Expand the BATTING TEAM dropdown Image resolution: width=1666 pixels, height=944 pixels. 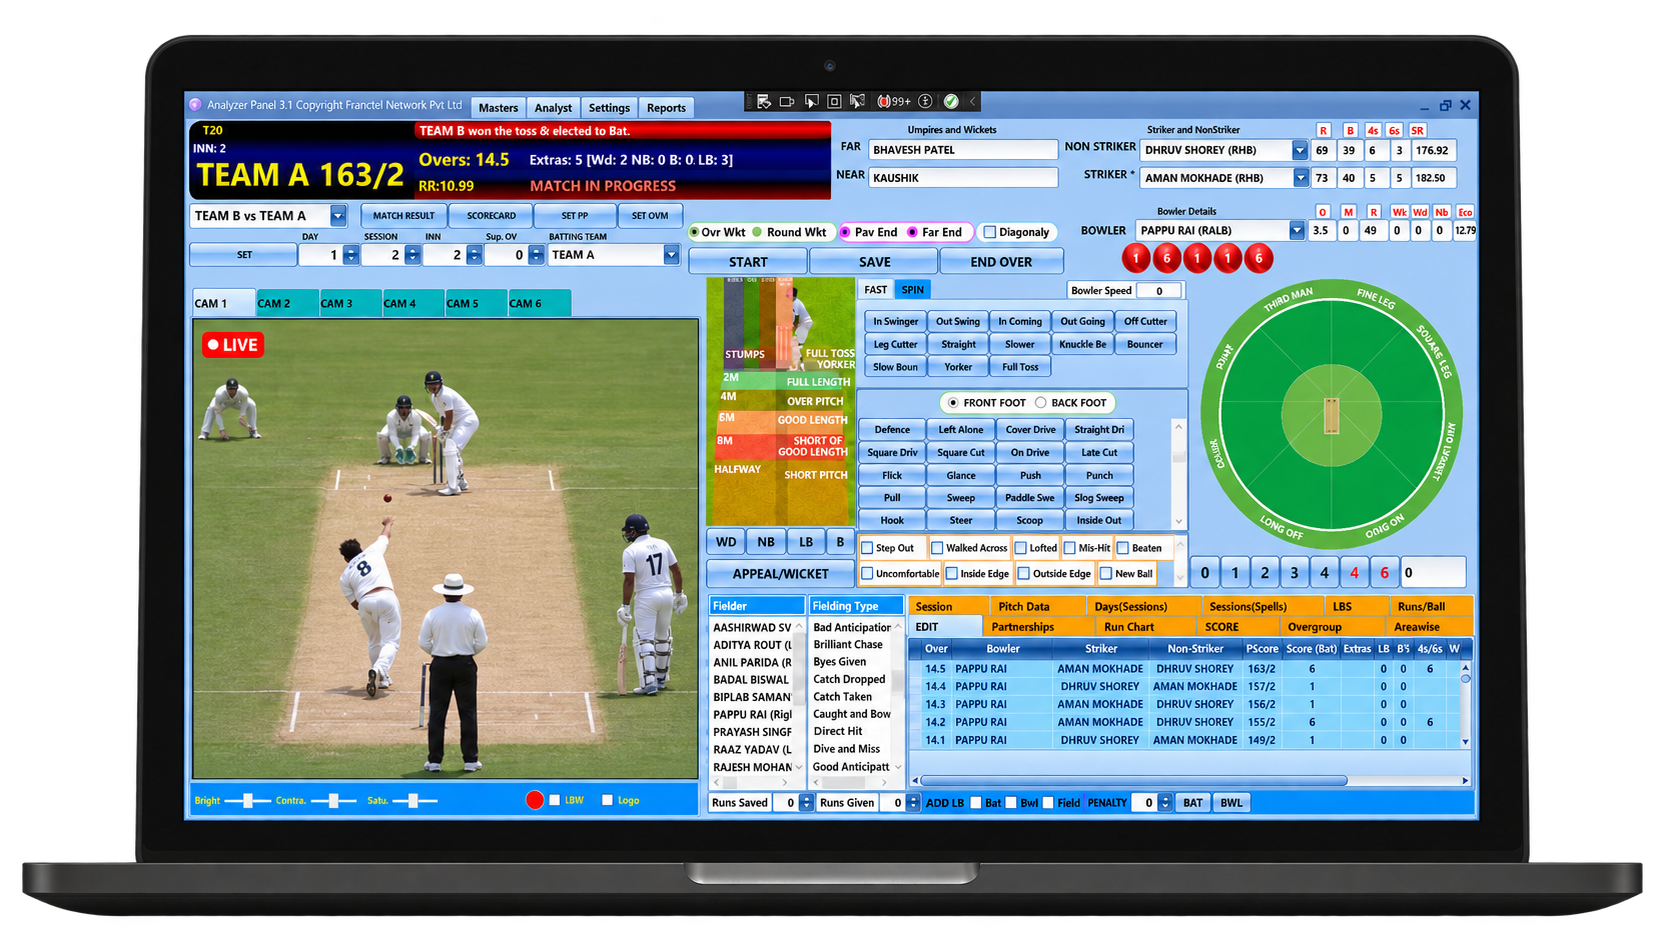click(671, 255)
